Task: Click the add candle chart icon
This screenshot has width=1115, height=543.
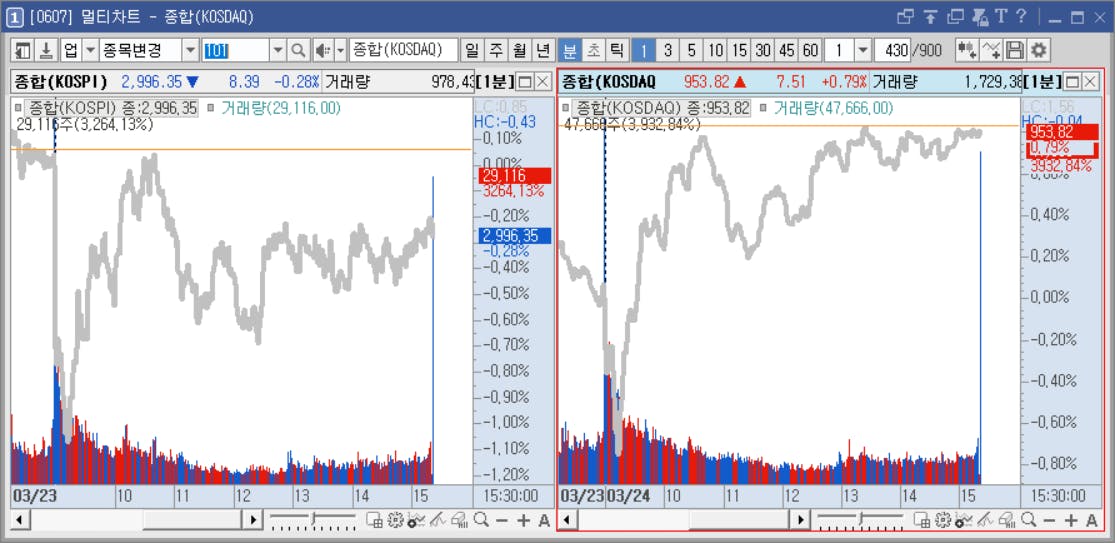Action: coord(966,50)
